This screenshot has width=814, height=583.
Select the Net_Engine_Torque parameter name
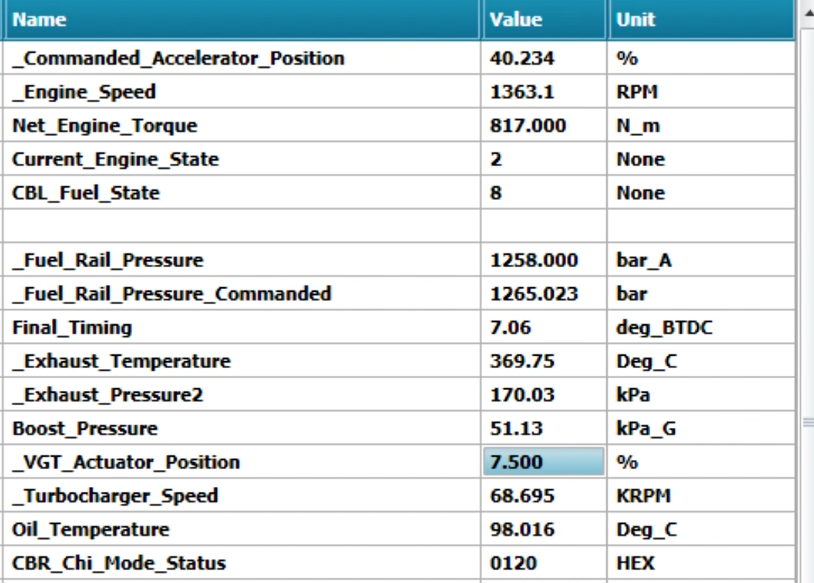coord(105,126)
